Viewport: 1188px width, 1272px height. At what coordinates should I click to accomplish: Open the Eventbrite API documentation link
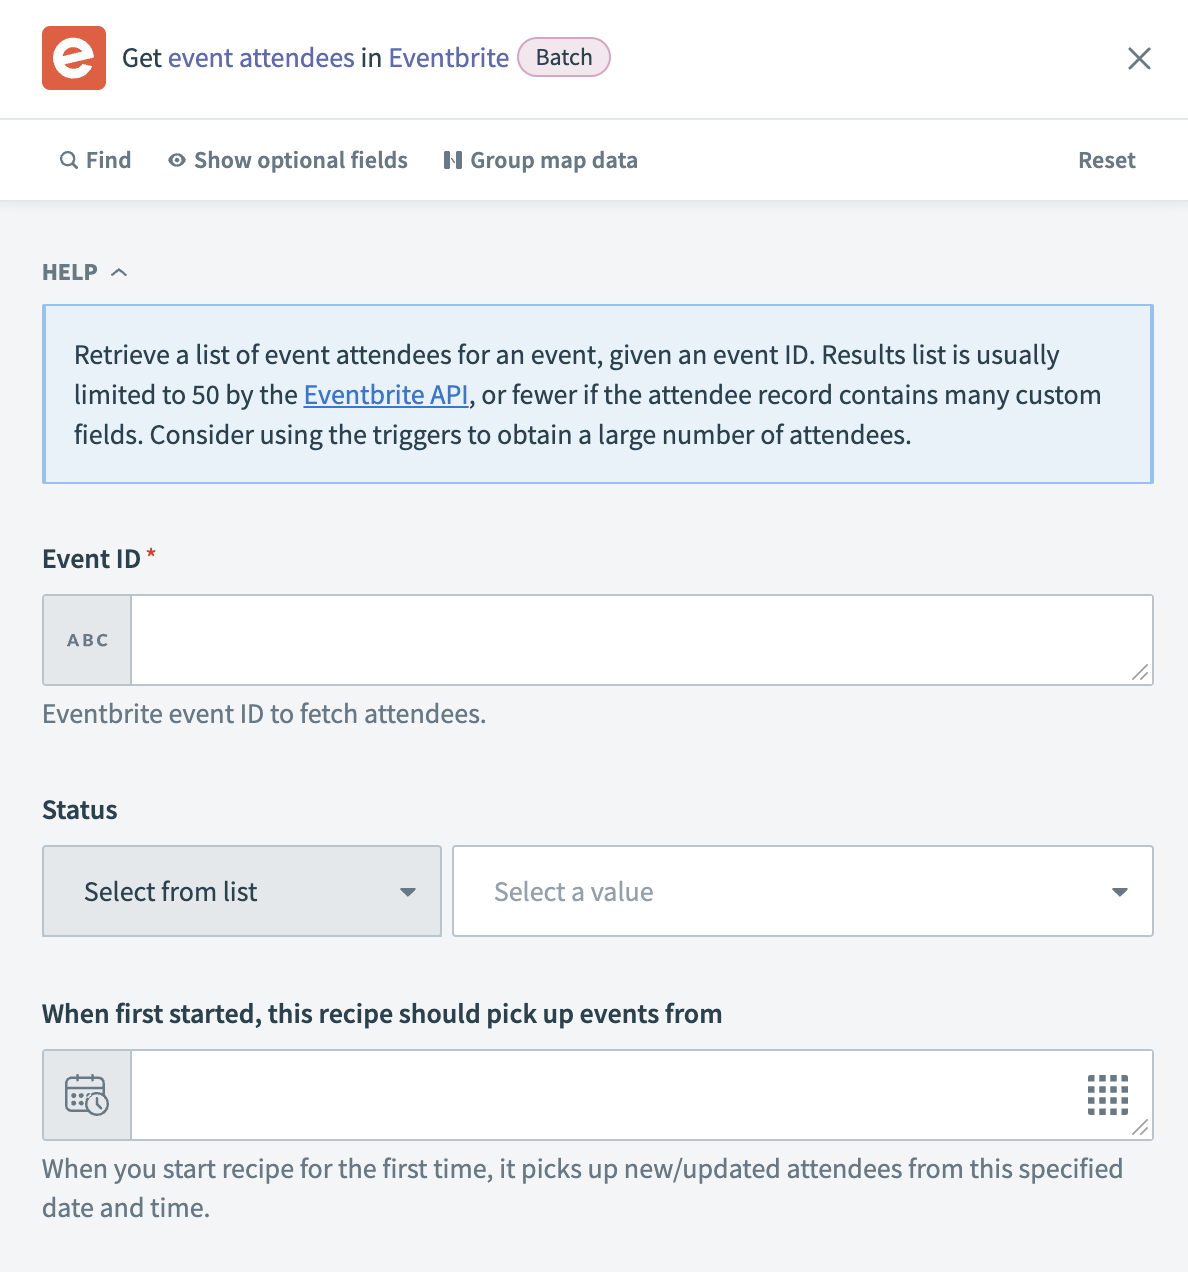[x=386, y=394]
